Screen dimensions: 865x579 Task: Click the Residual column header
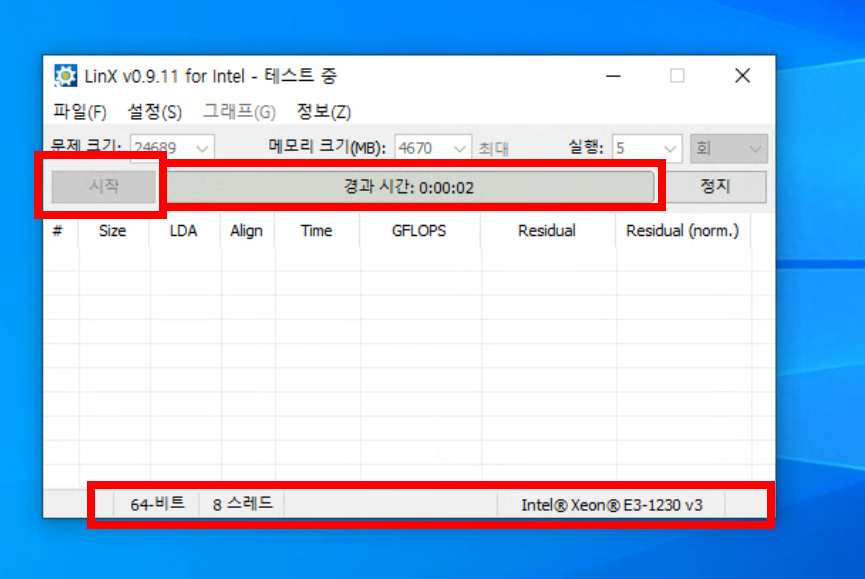click(x=547, y=230)
